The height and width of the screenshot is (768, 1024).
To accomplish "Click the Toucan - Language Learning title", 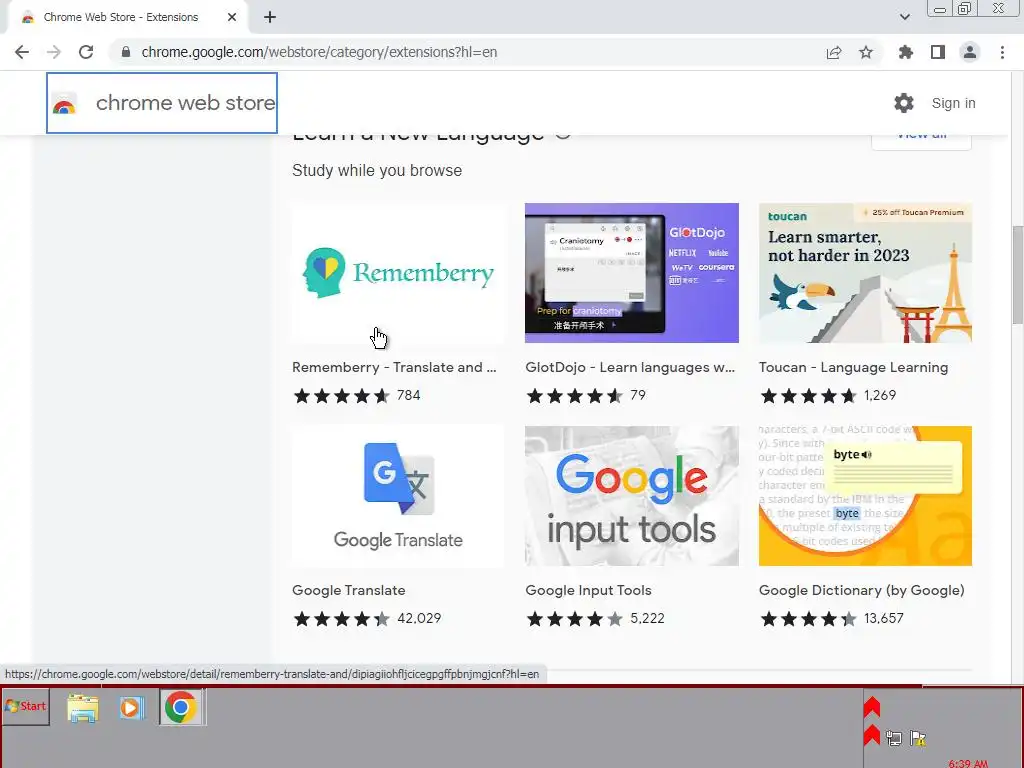I will [853, 368].
